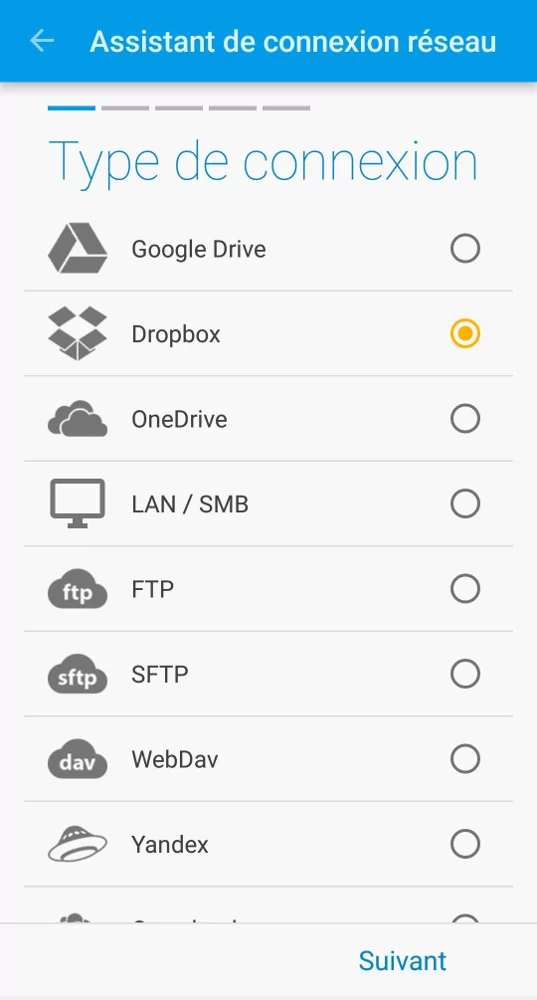Viewport: 537px width, 1000px height.
Task: Click the Yandex flying saucer icon
Action: coord(77,844)
